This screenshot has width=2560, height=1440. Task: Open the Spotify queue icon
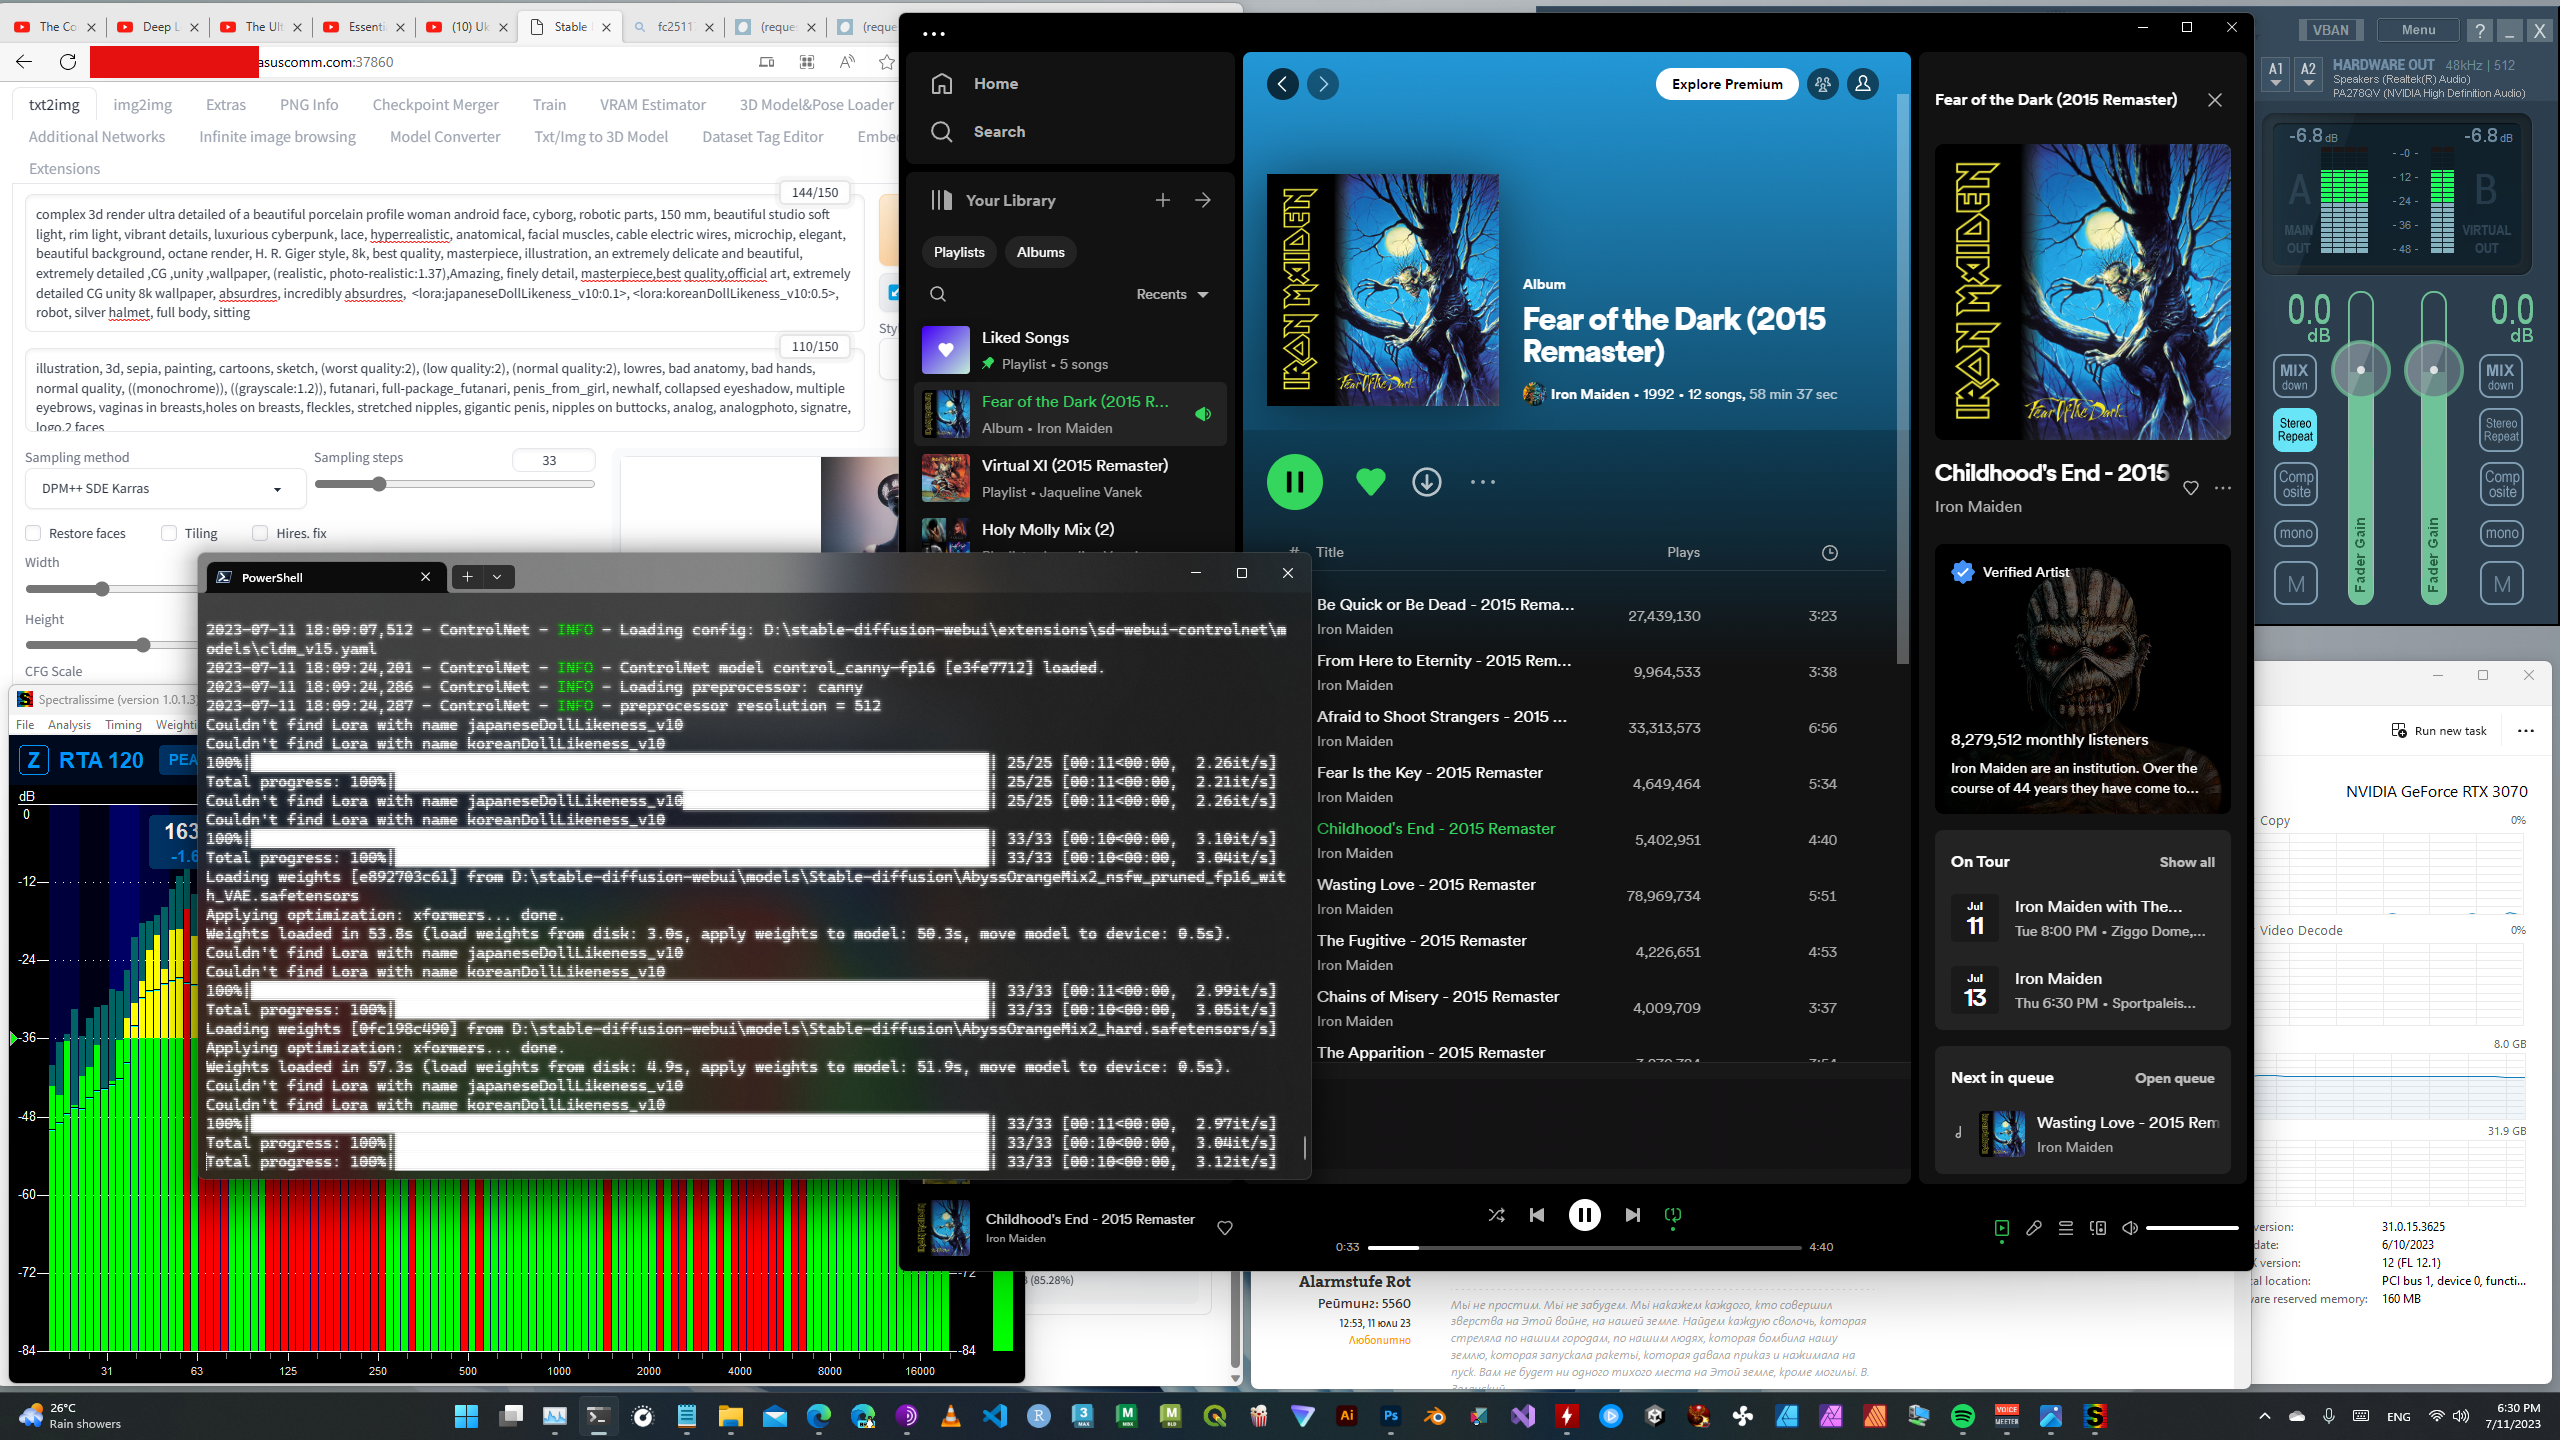(2065, 1228)
